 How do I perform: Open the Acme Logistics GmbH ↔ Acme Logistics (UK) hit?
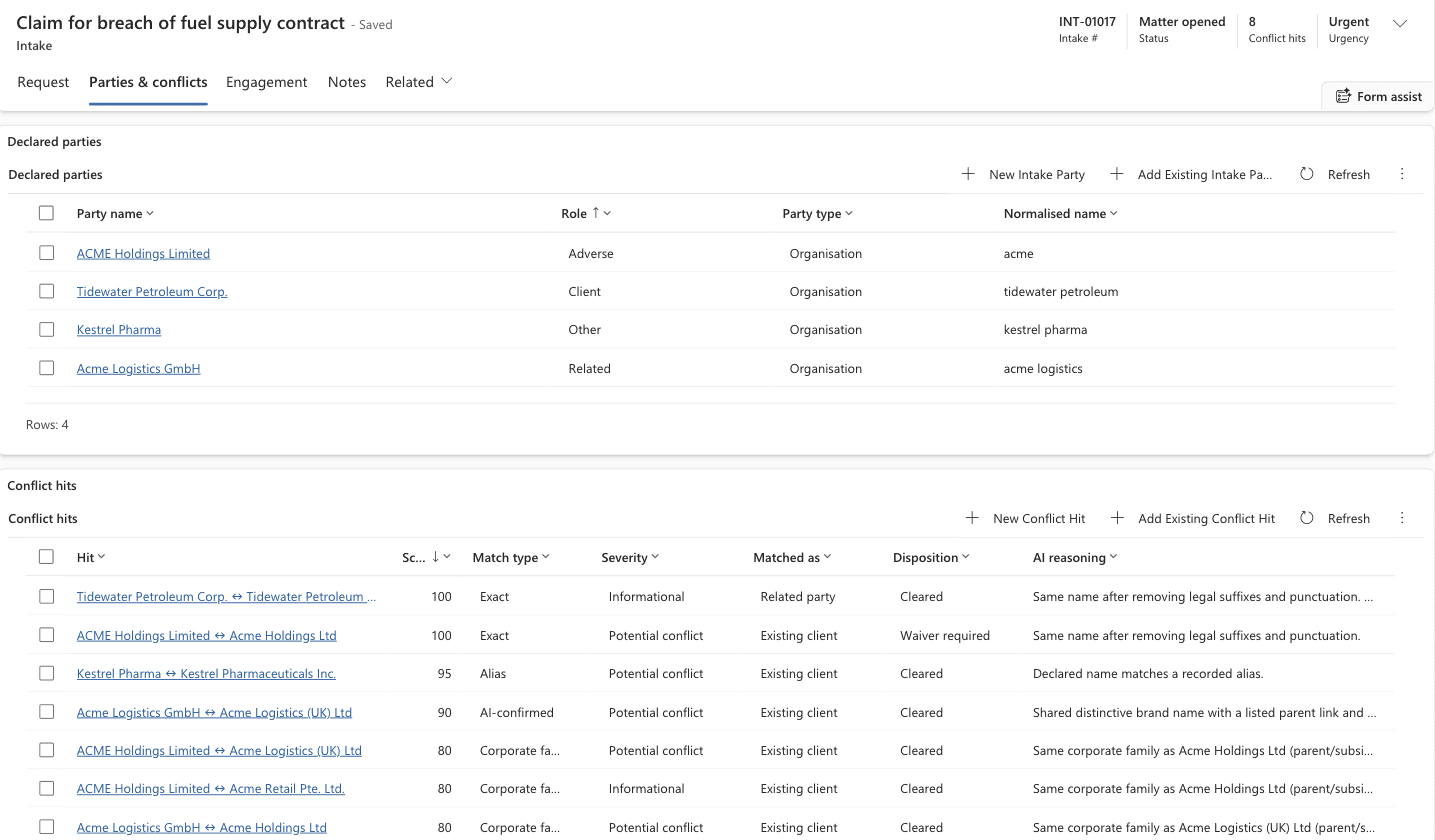[214, 712]
